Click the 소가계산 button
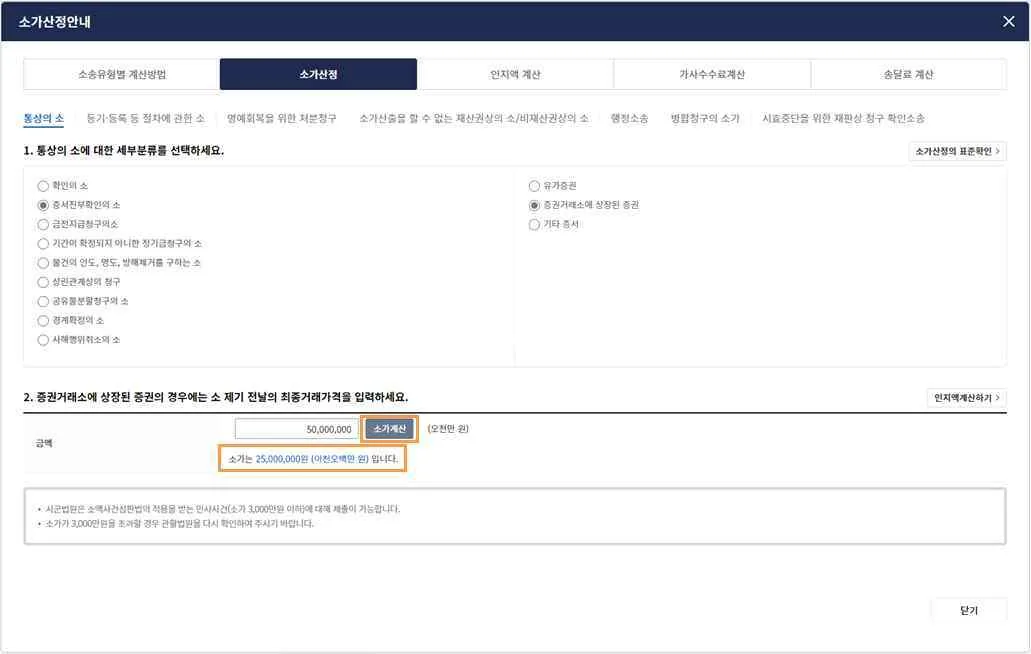This screenshot has width=1031, height=654. coord(389,429)
